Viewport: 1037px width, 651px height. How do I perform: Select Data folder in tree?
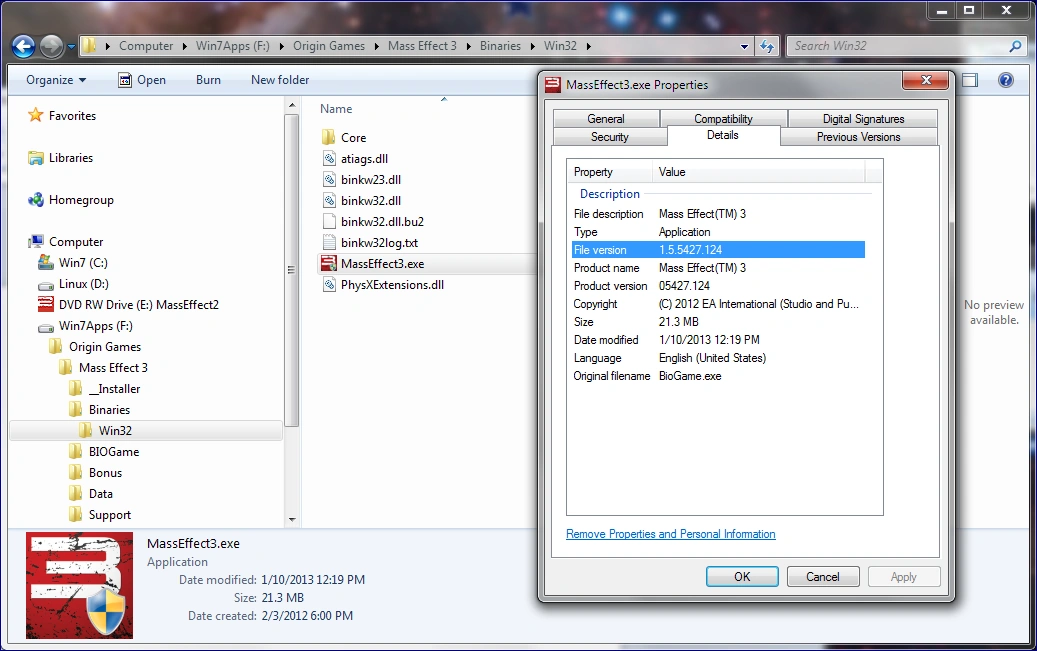pyautogui.click(x=91, y=494)
